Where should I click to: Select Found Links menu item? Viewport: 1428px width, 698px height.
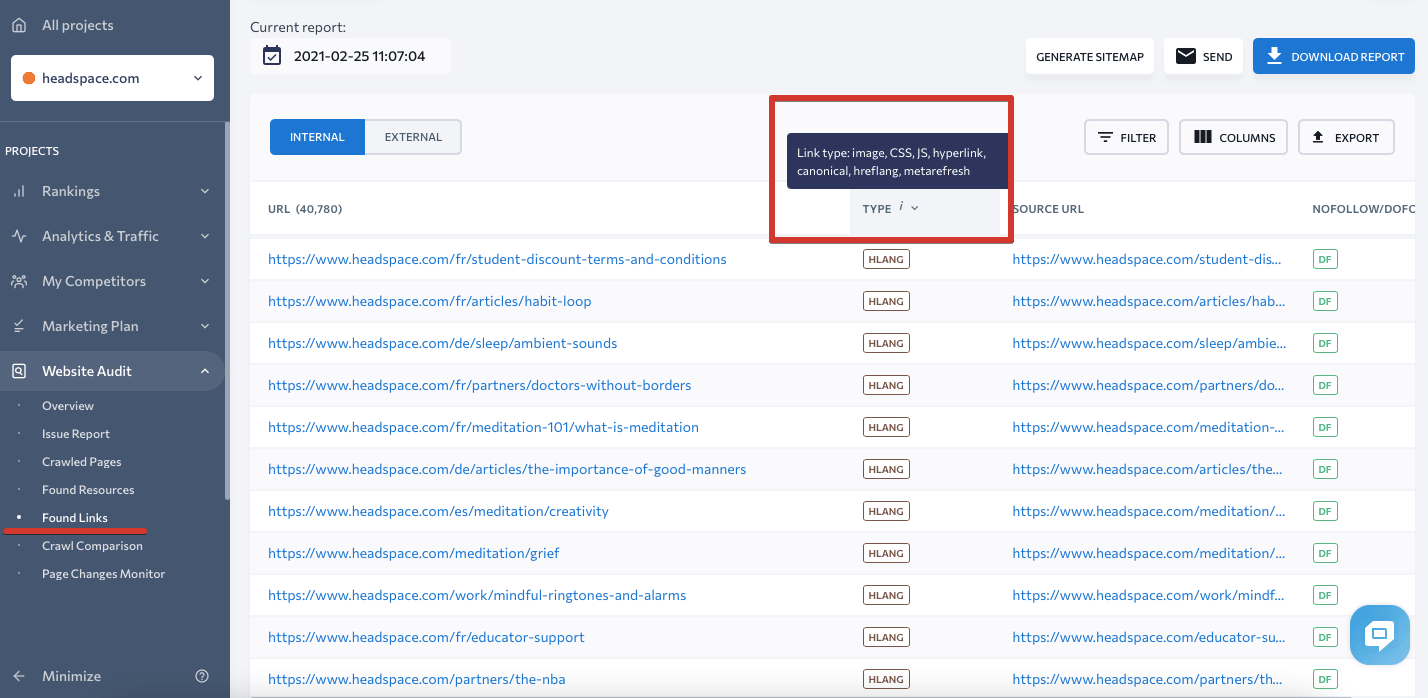pos(75,518)
